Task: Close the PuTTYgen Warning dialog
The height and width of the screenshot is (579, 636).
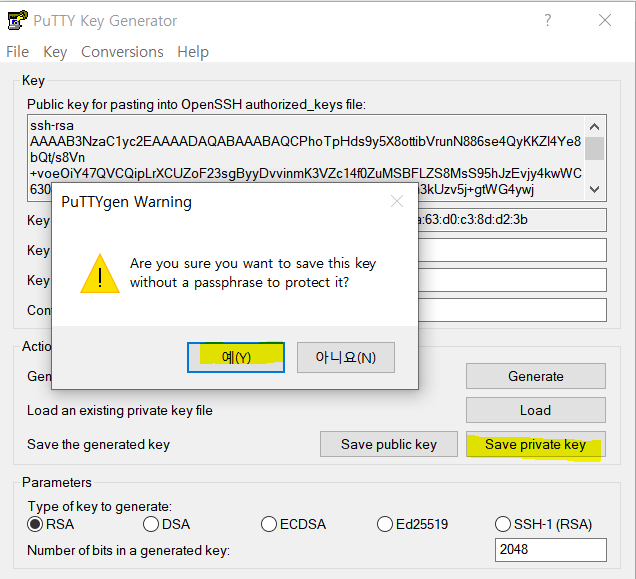Action: pos(397,201)
